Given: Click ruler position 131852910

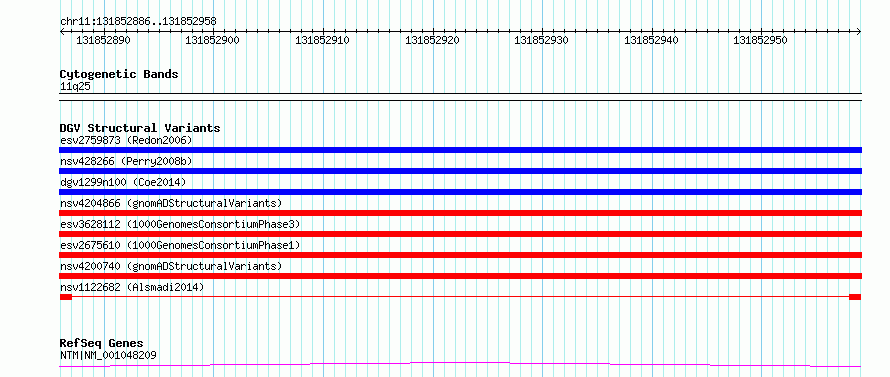Looking at the screenshot, I should click(x=322, y=40).
